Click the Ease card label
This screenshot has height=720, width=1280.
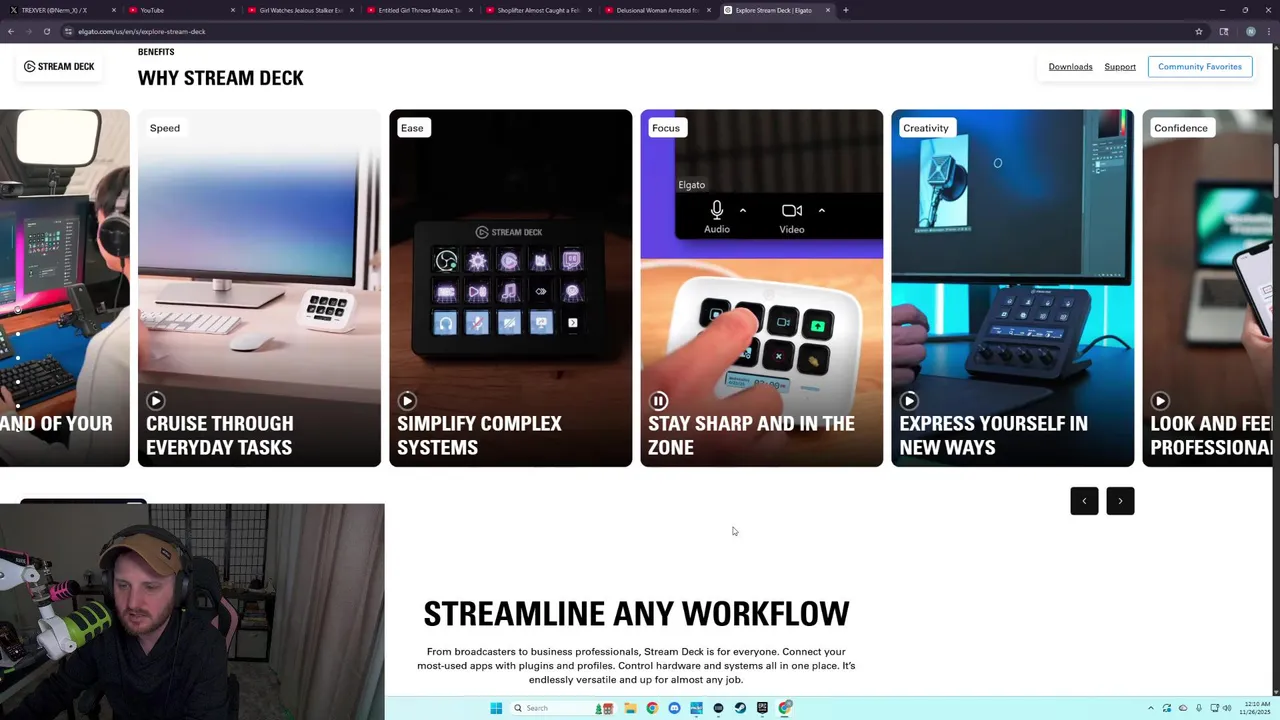tap(413, 128)
